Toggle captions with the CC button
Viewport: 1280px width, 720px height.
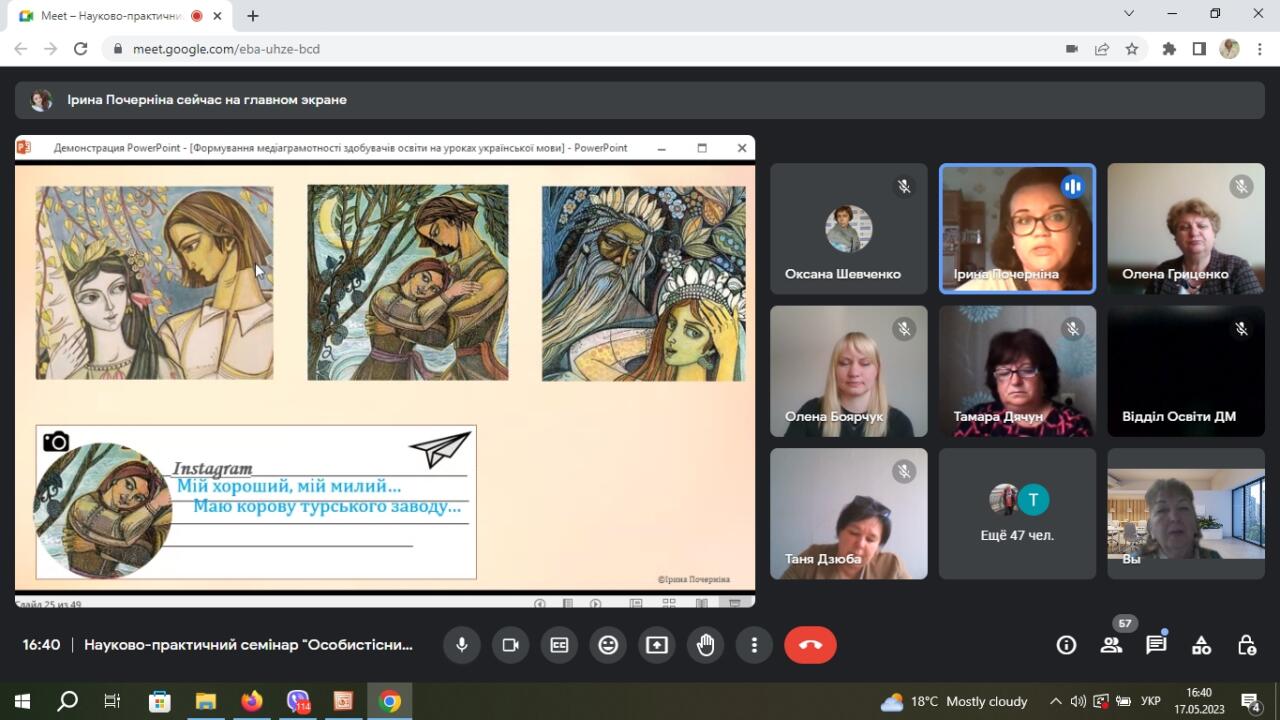(559, 645)
